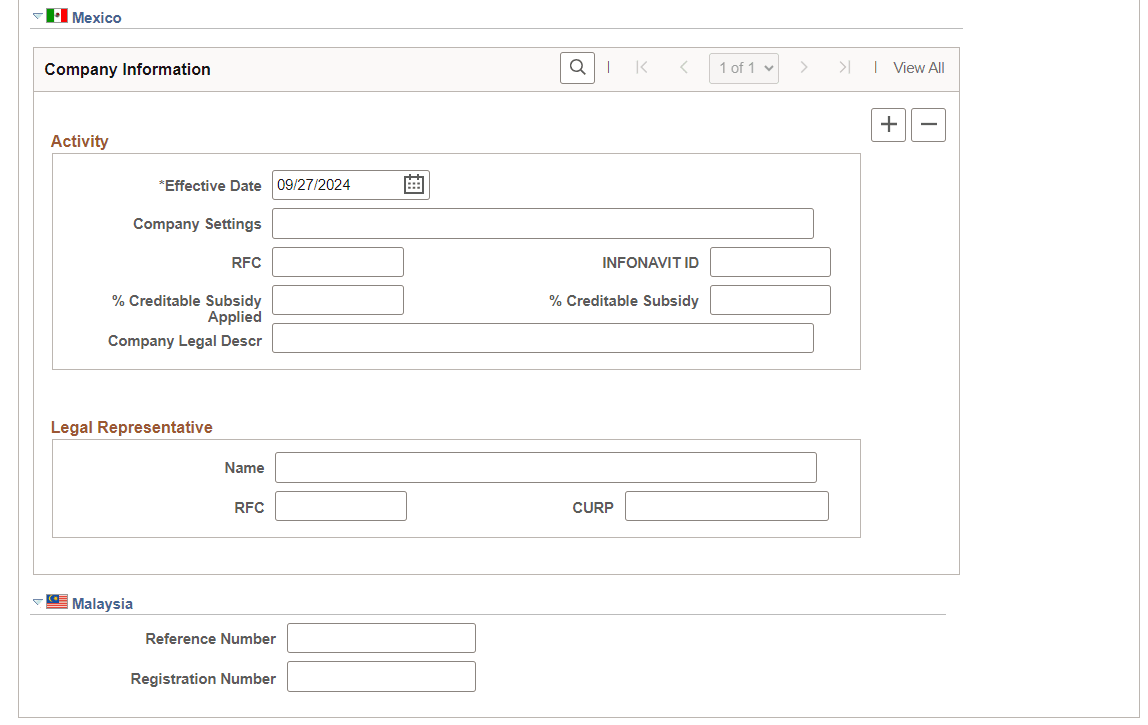Image resolution: width=1148 pixels, height=725 pixels.
Task: Click the previous record arrow
Action: (x=684, y=67)
